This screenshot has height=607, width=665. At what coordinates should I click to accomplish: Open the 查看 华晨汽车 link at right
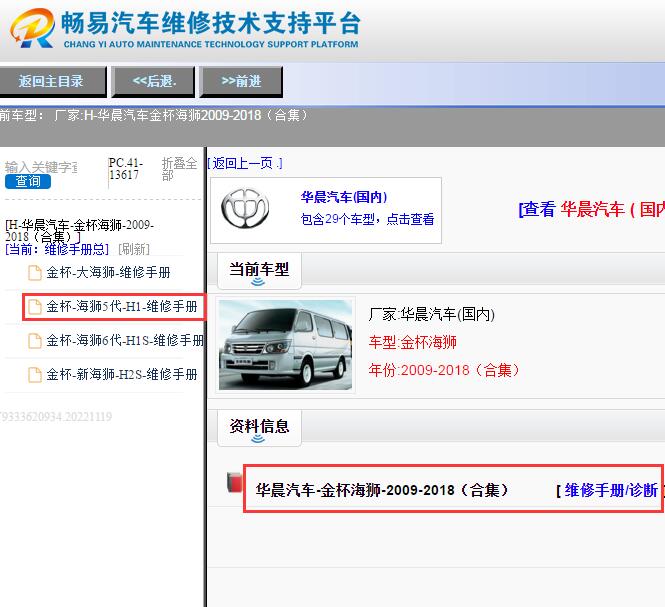click(592, 209)
